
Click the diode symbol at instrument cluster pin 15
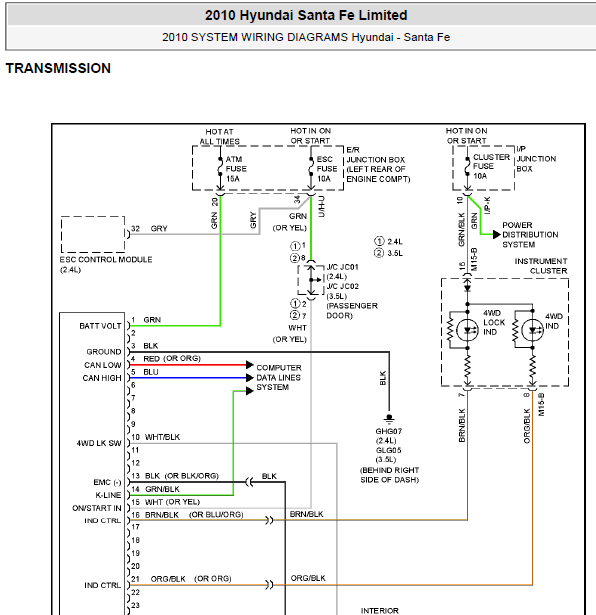(467, 287)
